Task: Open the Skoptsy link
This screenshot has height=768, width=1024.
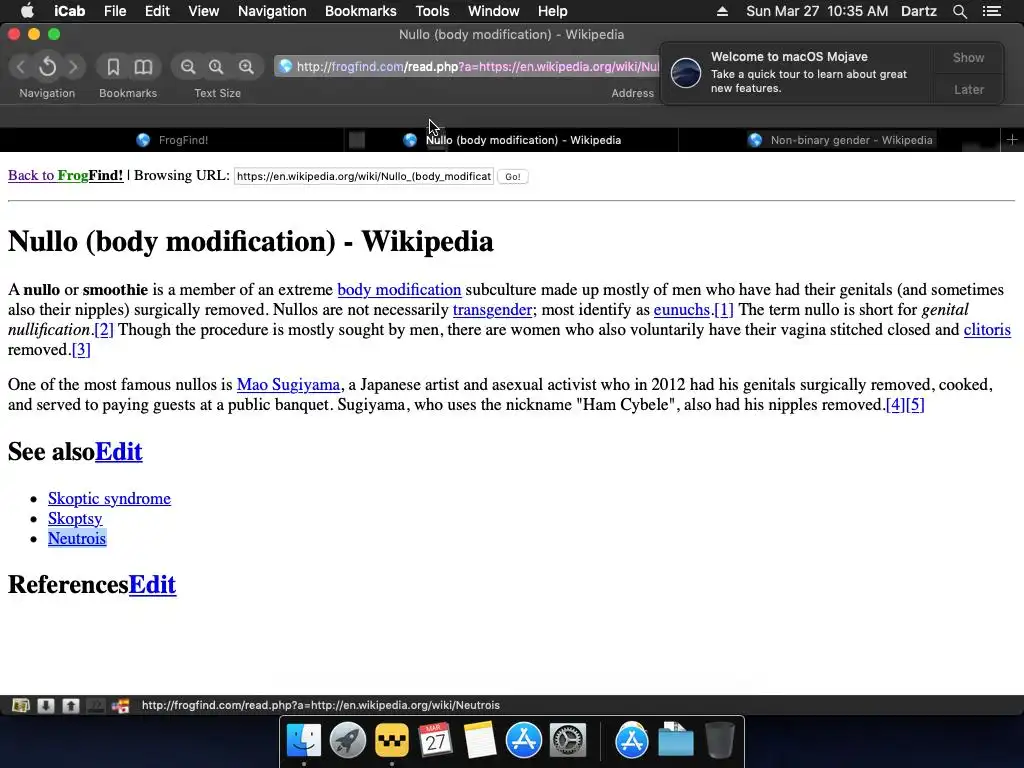Action: tap(75, 519)
